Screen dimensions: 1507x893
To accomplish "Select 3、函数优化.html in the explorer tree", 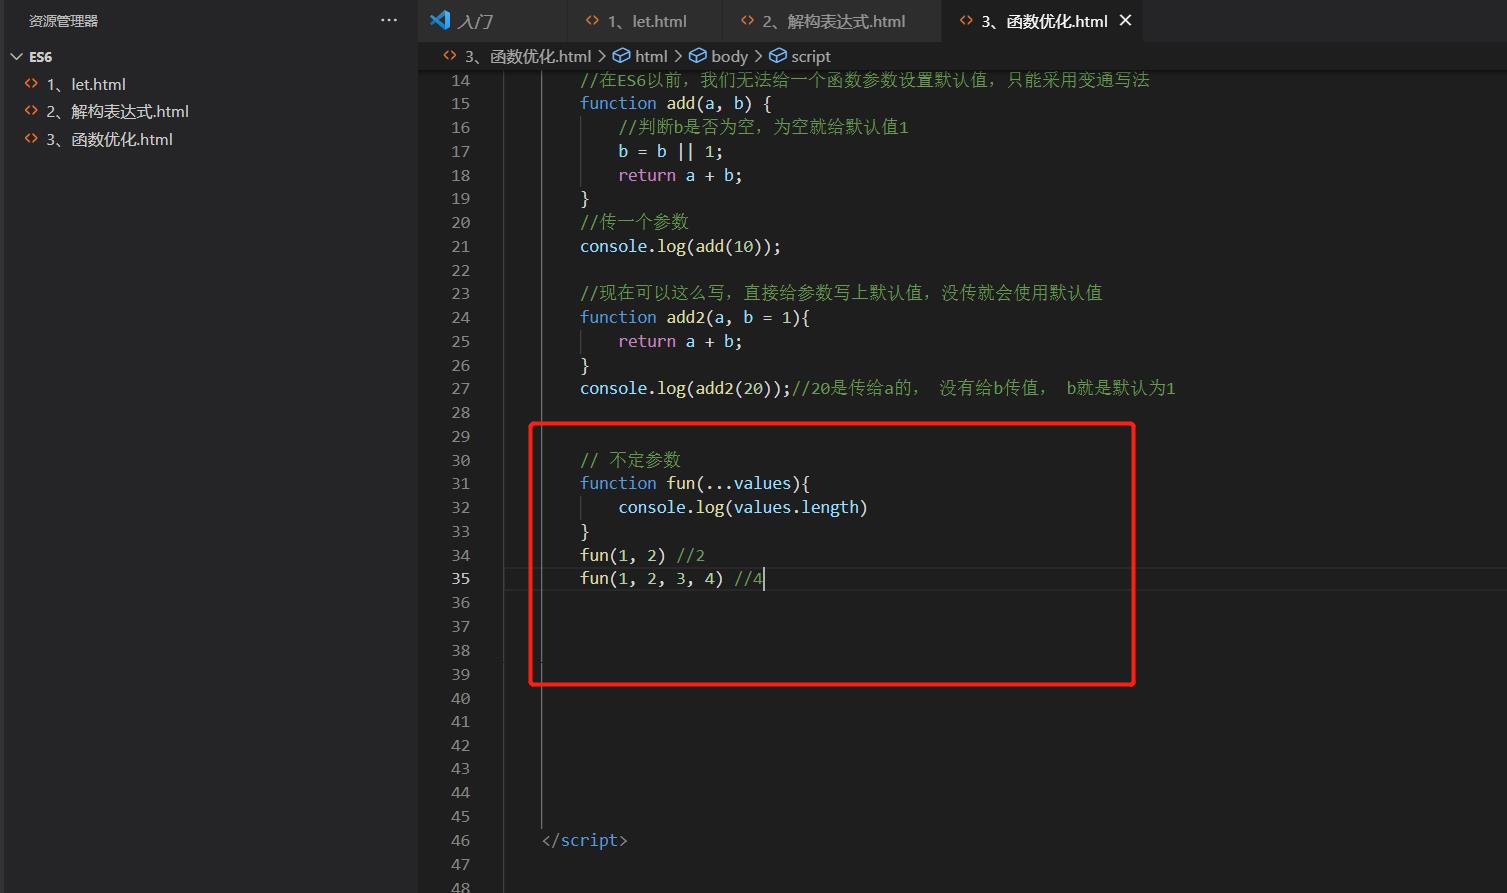I will 109,139.
